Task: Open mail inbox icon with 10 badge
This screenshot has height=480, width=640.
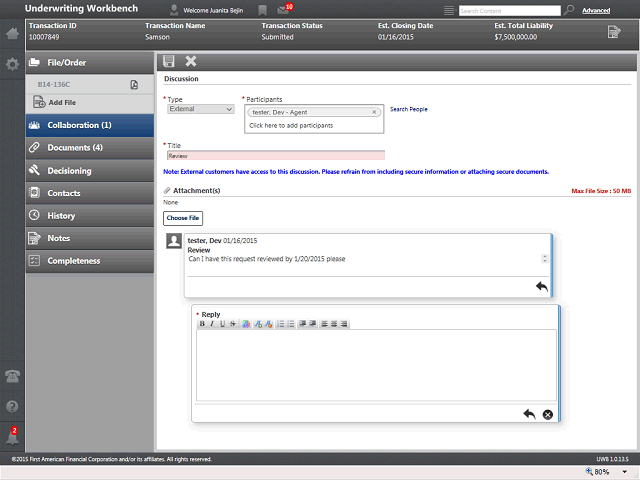Action: coord(283,10)
